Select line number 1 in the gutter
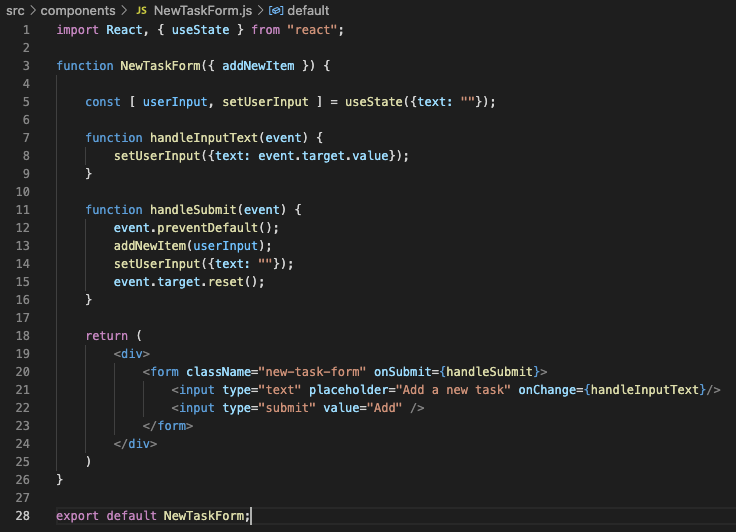Viewport: 736px width, 532px height. click(26, 30)
